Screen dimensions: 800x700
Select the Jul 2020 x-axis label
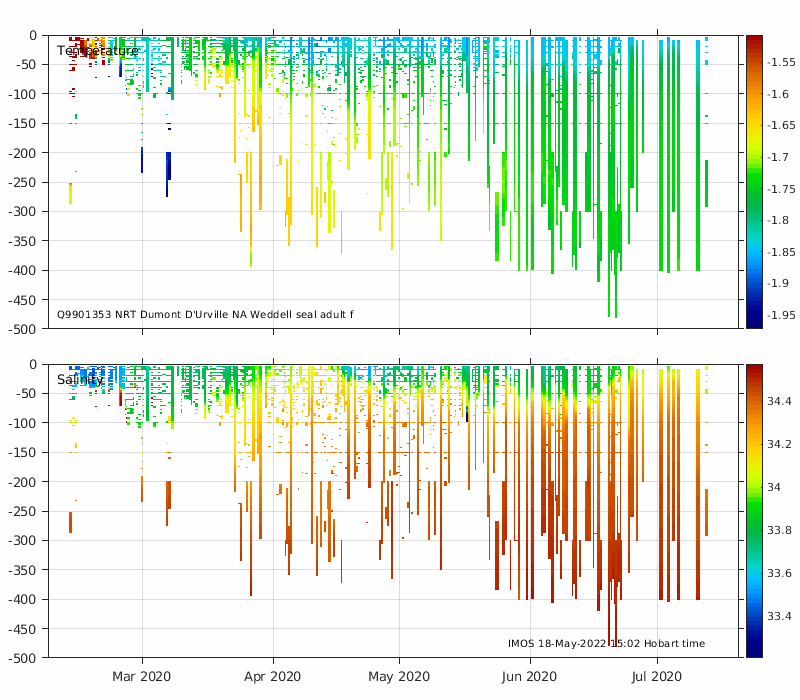(656, 677)
